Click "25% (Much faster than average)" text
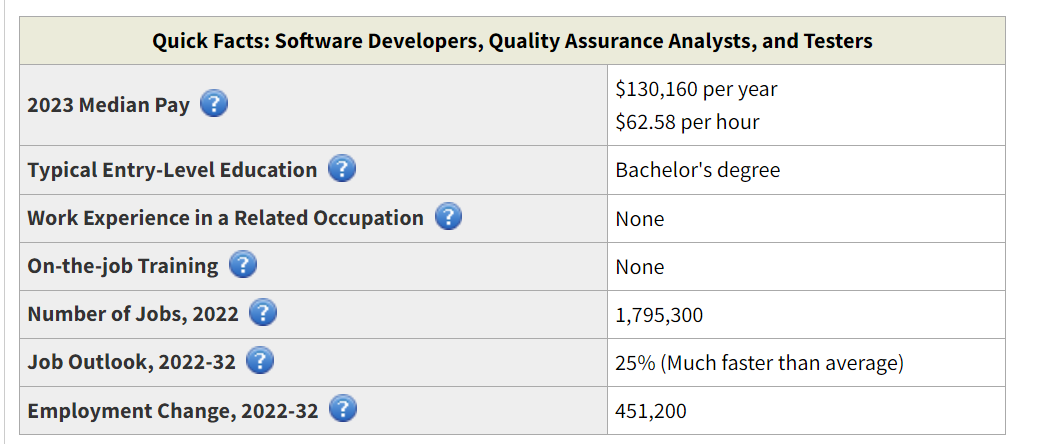 tap(759, 363)
